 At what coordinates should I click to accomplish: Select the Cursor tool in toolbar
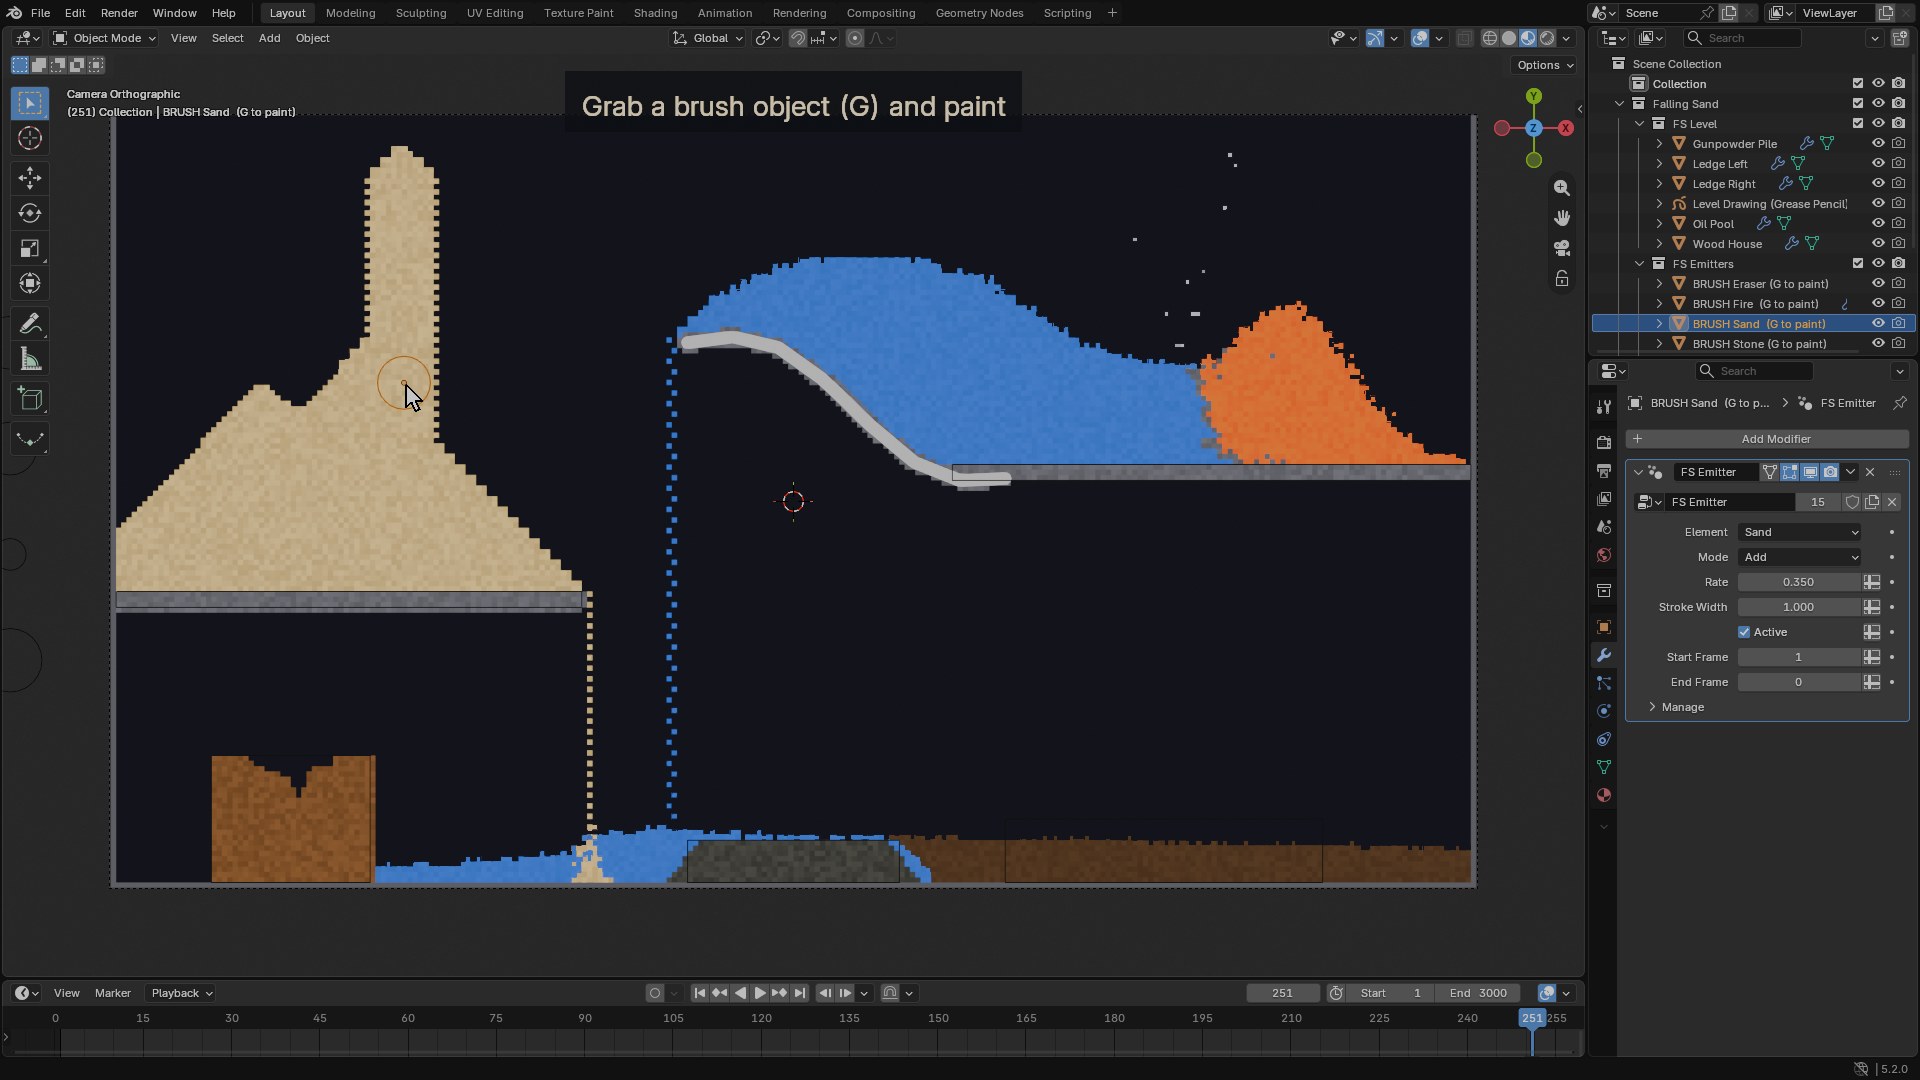[x=30, y=138]
